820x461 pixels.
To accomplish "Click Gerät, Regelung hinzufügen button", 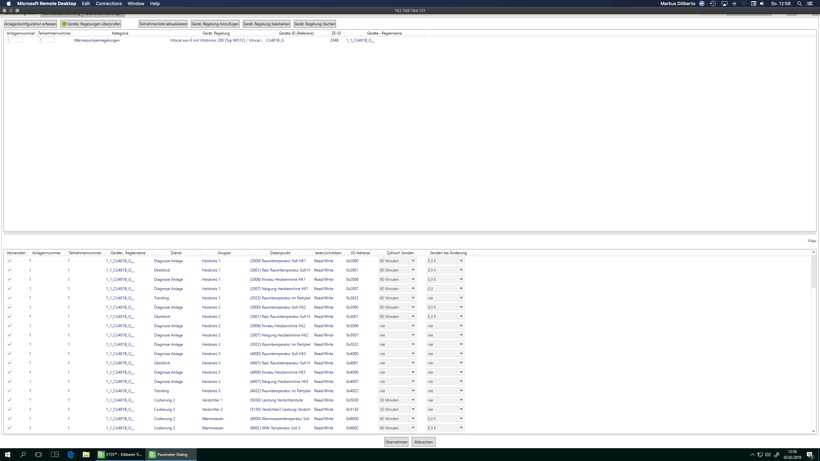I will tap(215, 24).
